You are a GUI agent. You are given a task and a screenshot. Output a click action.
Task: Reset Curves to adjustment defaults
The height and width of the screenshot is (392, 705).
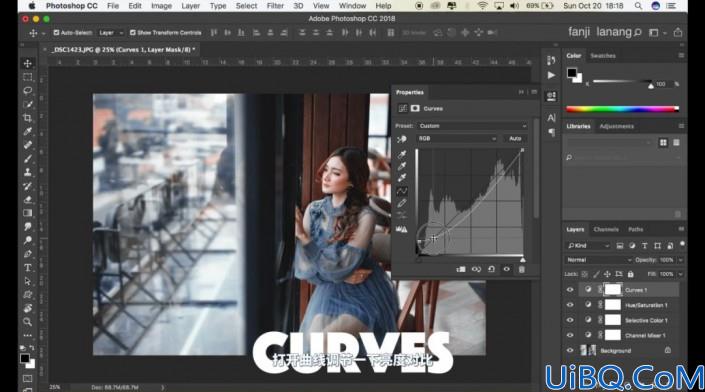pos(491,269)
